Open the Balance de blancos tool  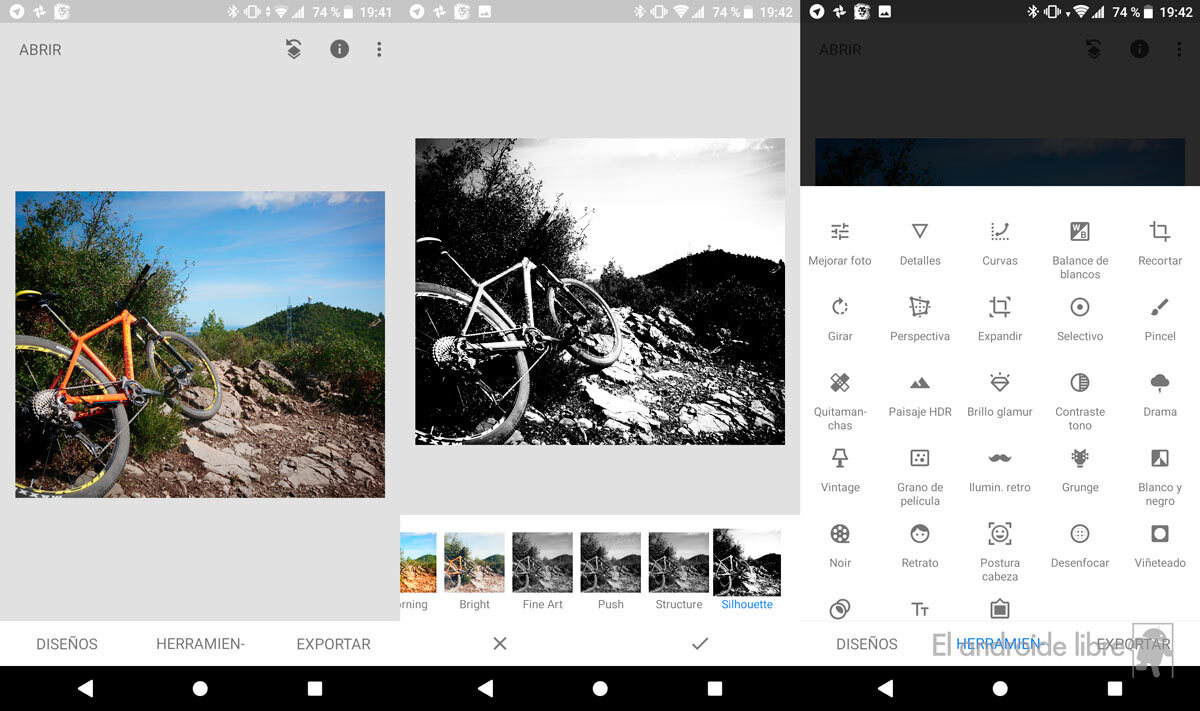click(1080, 232)
